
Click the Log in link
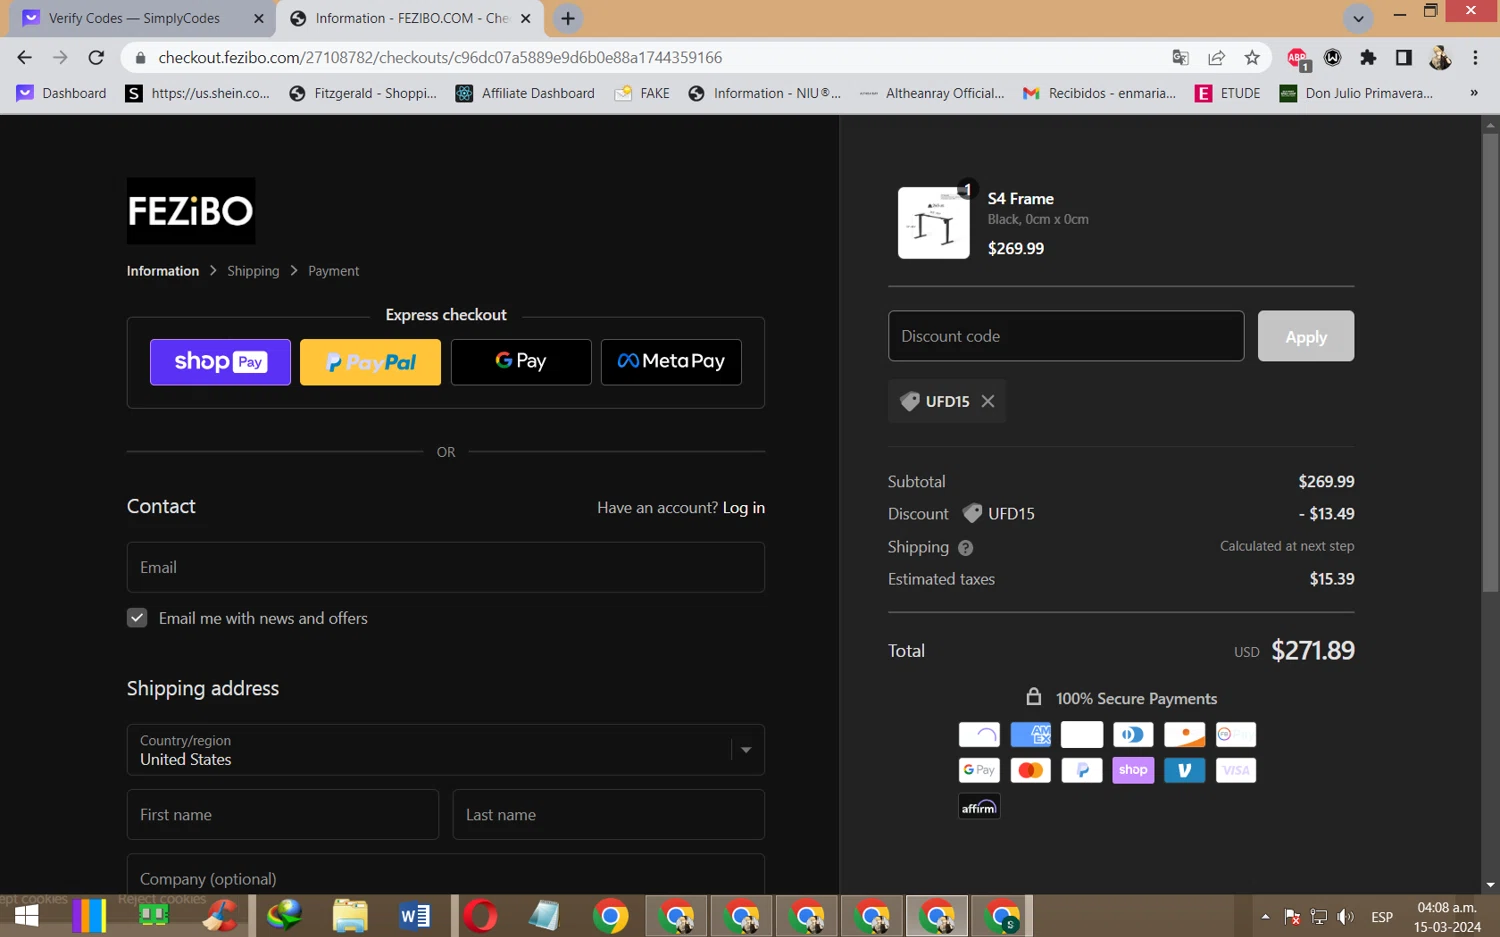click(x=743, y=508)
